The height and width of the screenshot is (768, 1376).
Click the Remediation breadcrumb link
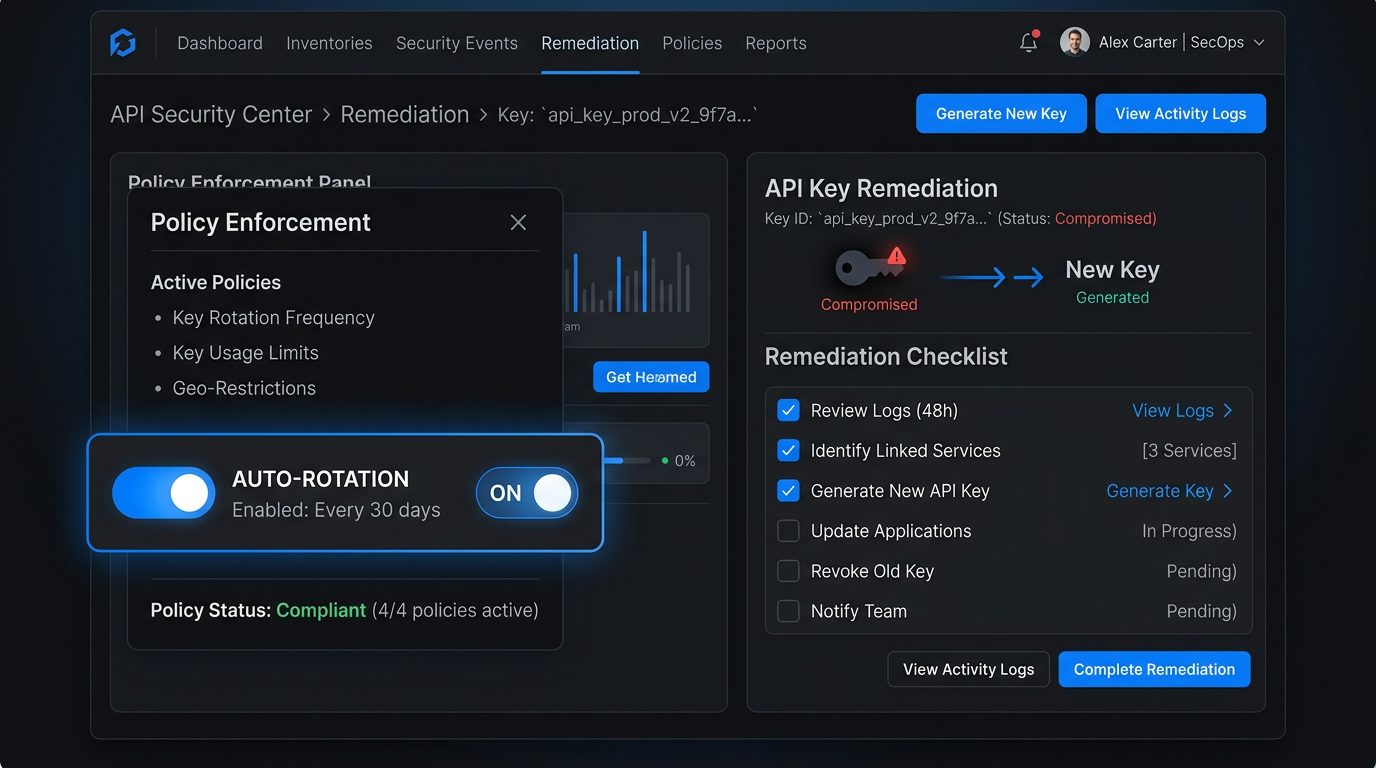[405, 115]
